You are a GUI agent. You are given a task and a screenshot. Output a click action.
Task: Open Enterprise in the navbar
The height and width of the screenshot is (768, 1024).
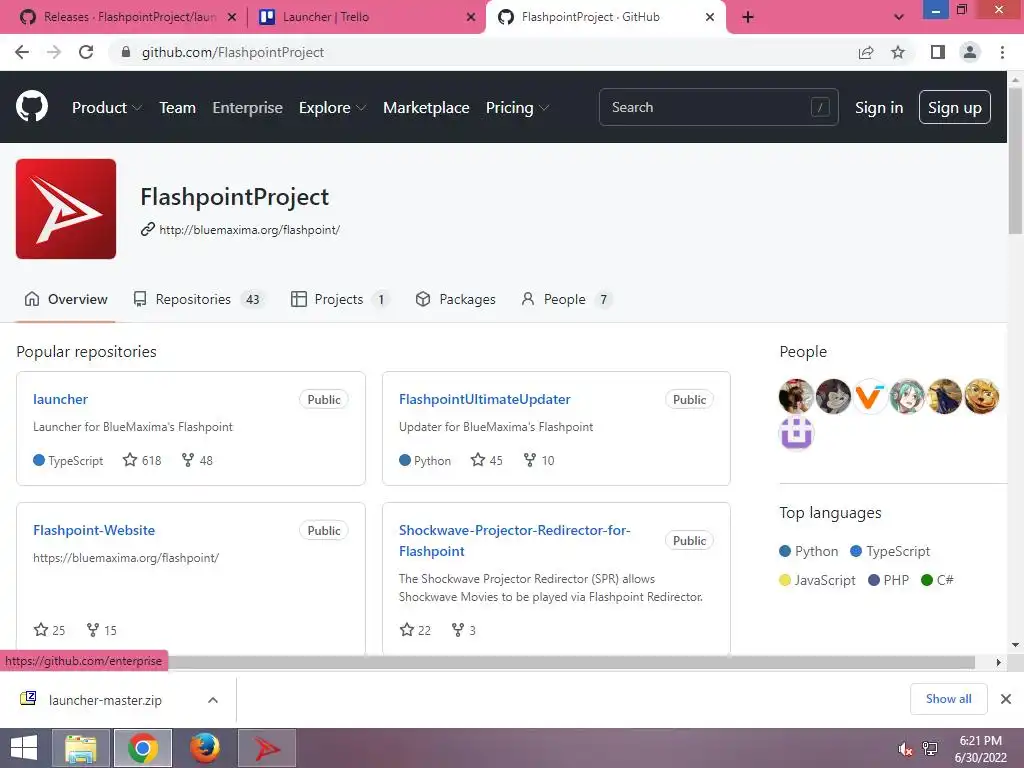click(x=248, y=108)
